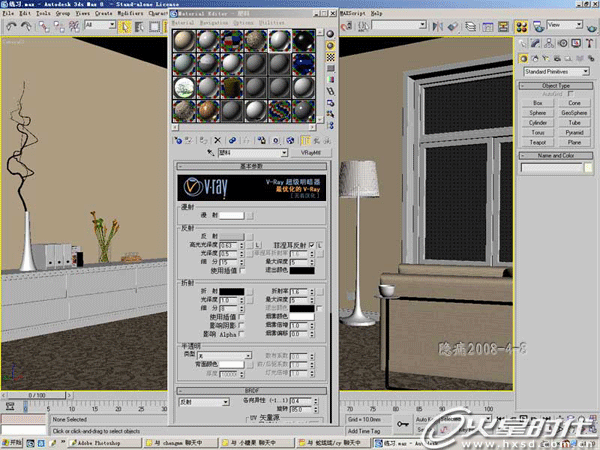Click GeoSphere primitive button
The height and width of the screenshot is (450, 600).
pyautogui.click(x=574, y=113)
